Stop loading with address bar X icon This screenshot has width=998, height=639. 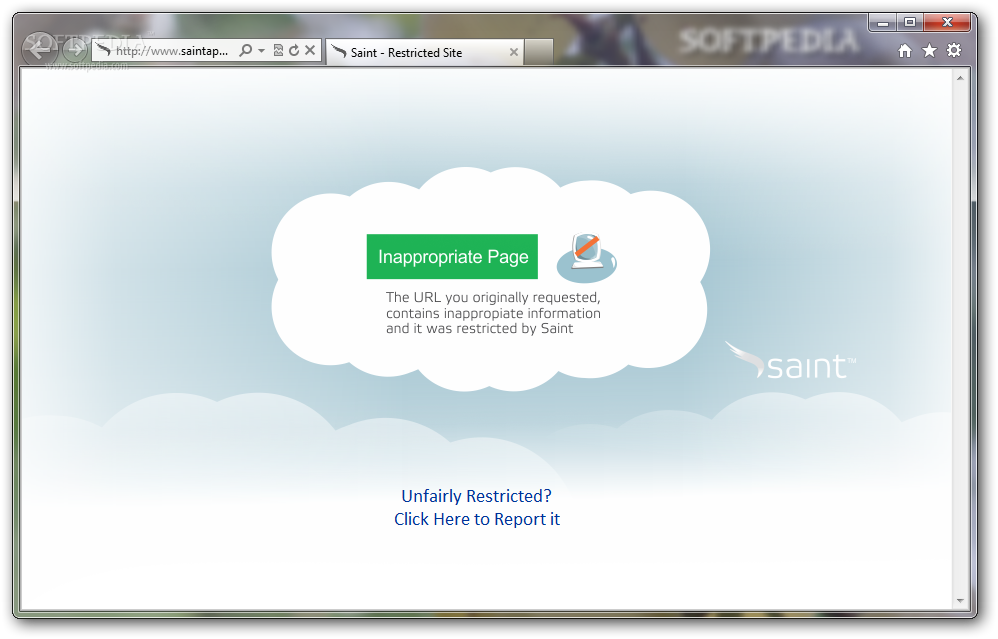[310, 50]
